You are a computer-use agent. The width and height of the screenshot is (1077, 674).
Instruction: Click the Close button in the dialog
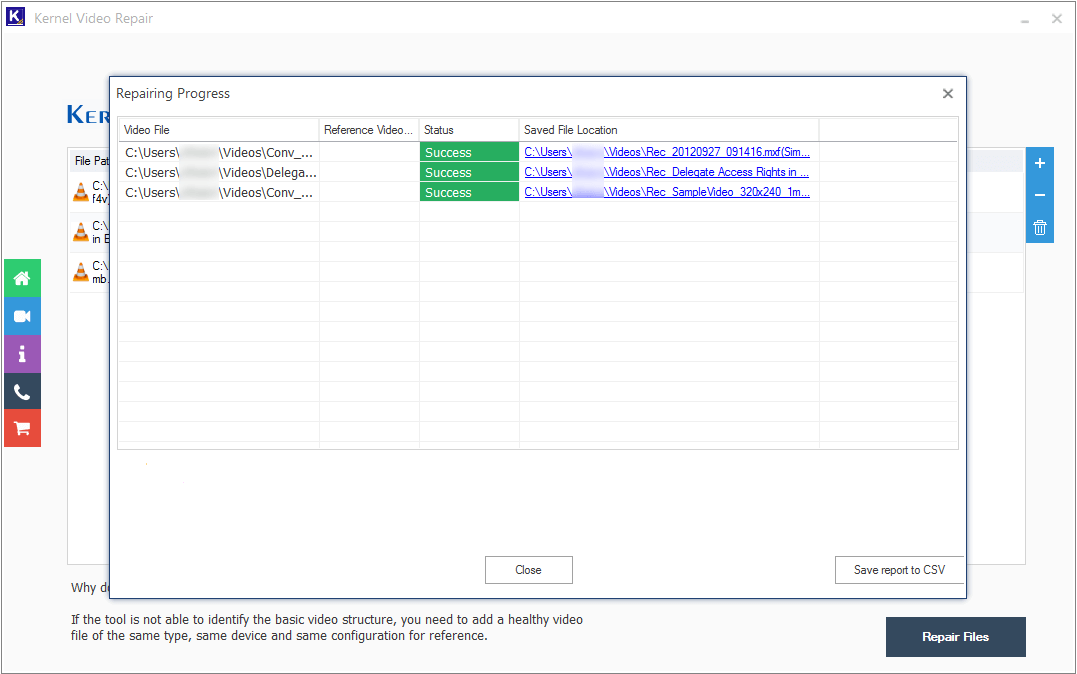coord(529,570)
